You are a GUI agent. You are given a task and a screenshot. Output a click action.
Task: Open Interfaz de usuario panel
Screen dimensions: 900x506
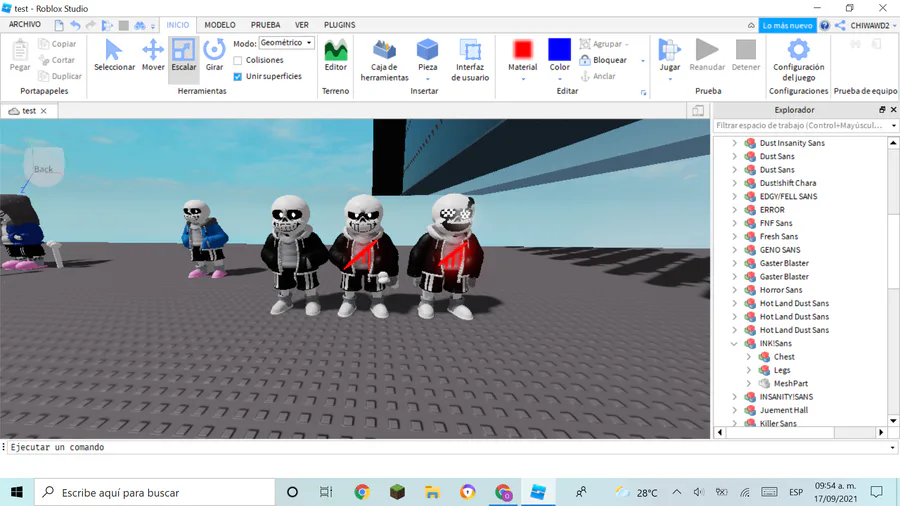coord(470,60)
